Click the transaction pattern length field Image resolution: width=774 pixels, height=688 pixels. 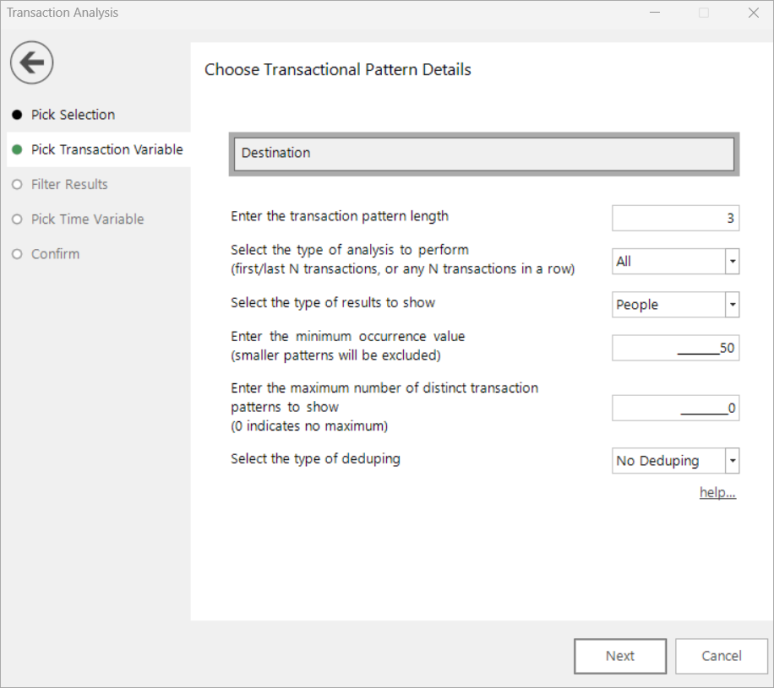pos(675,218)
